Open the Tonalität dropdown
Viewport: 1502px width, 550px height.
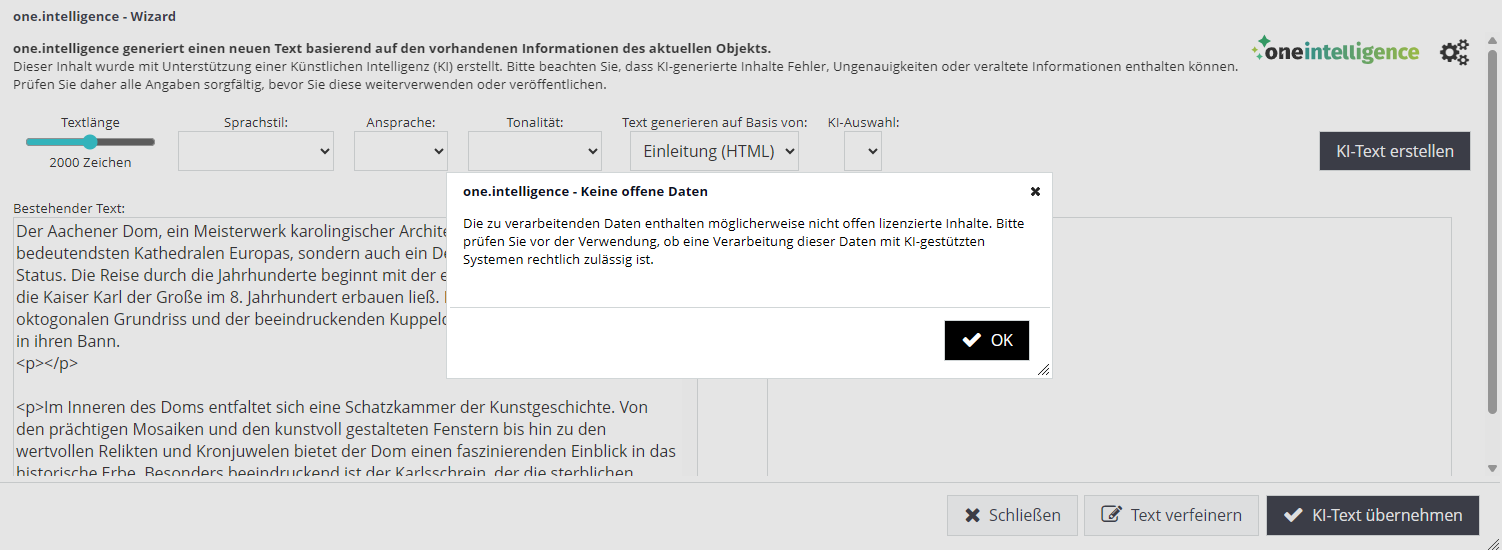coord(534,151)
